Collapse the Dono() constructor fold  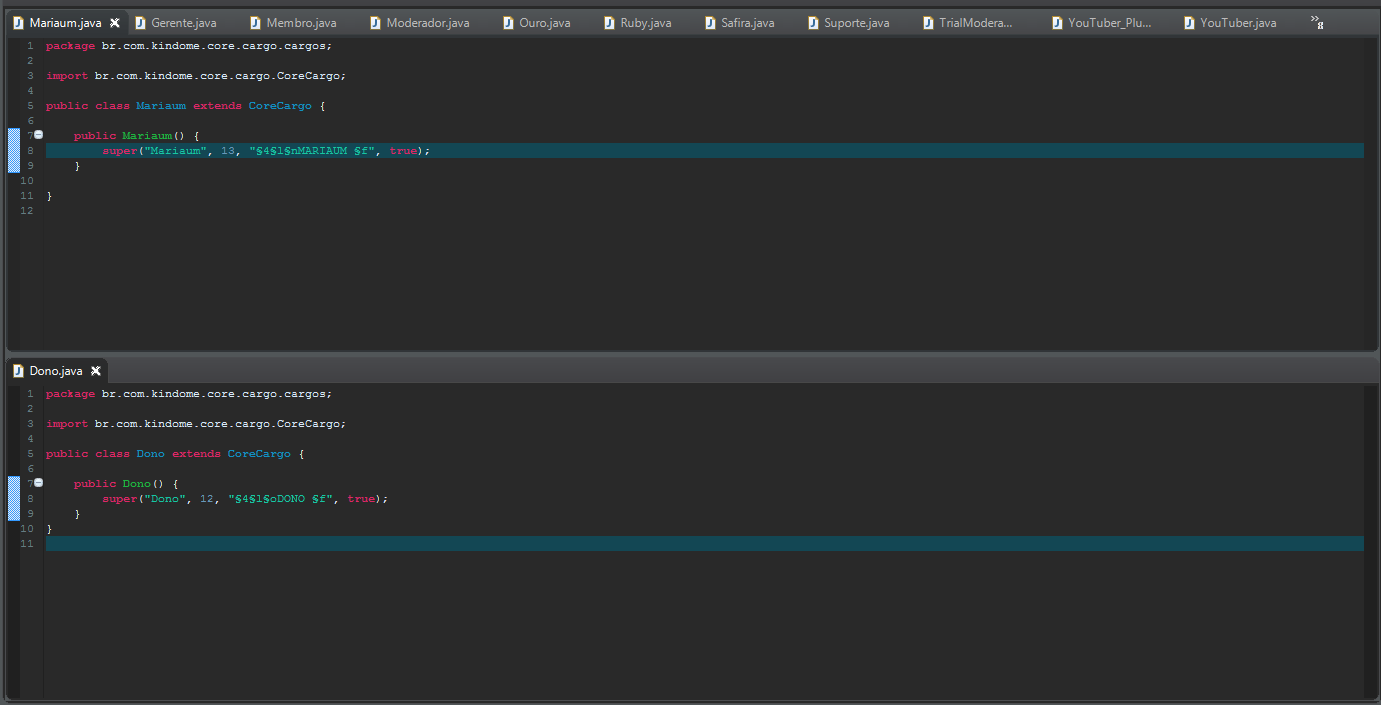[x=39, y=482]
